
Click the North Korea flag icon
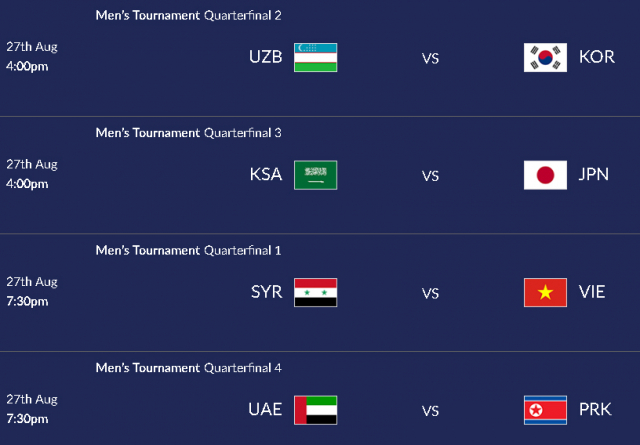(545, 410)
